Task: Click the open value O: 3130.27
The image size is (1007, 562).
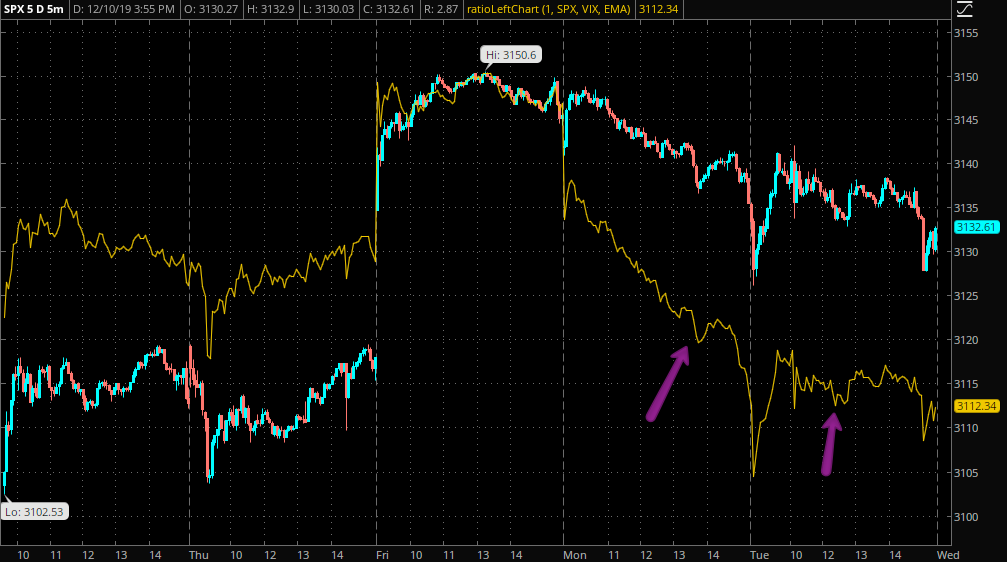Action: pos(211,9)
